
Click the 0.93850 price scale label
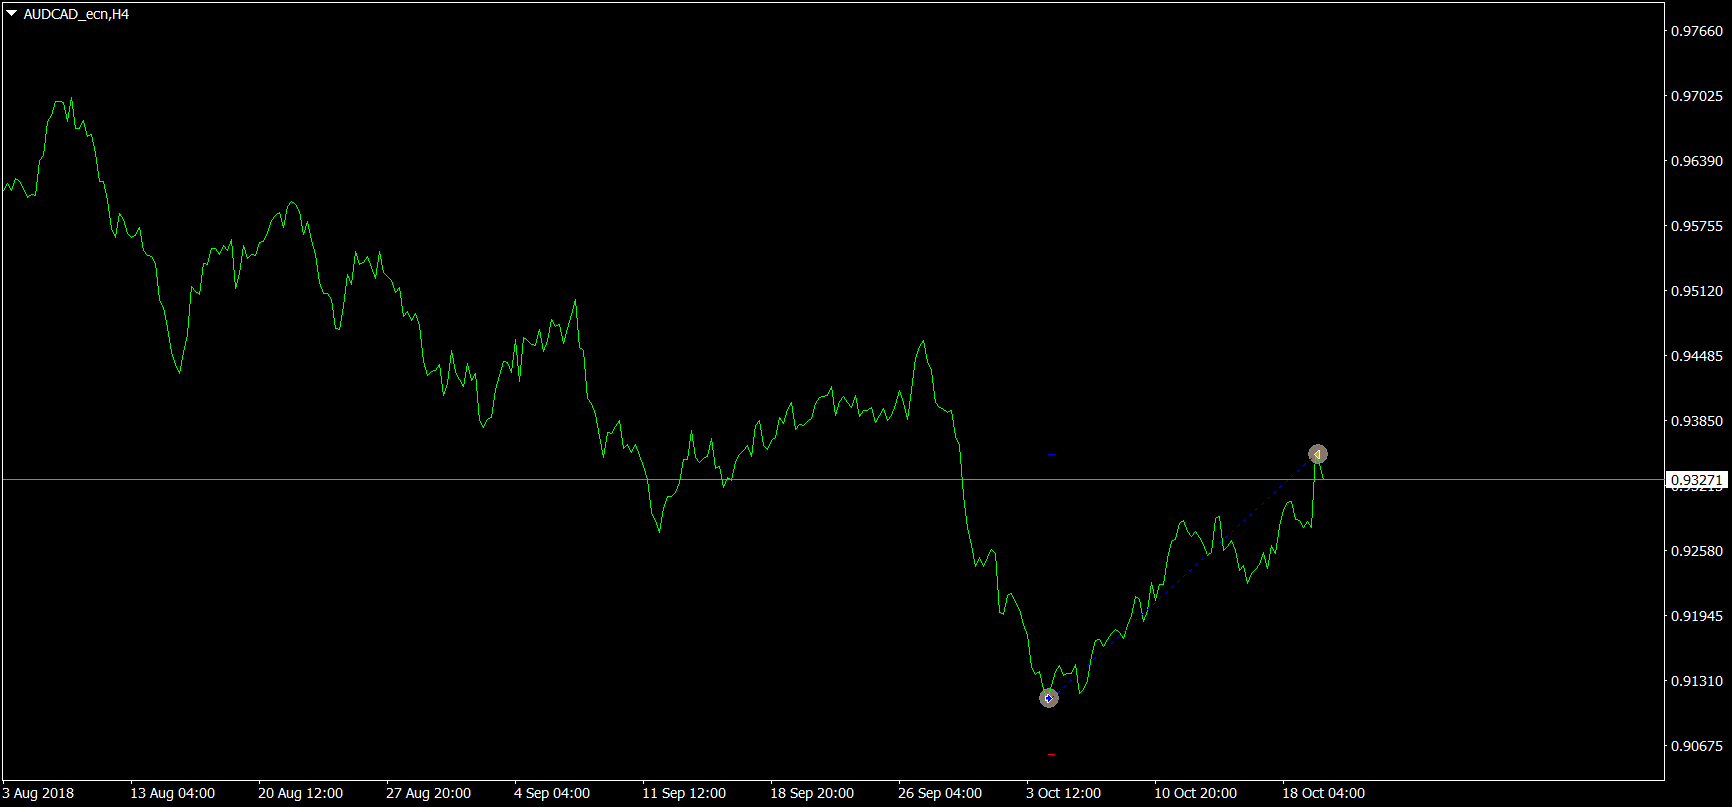[1697, 421]
